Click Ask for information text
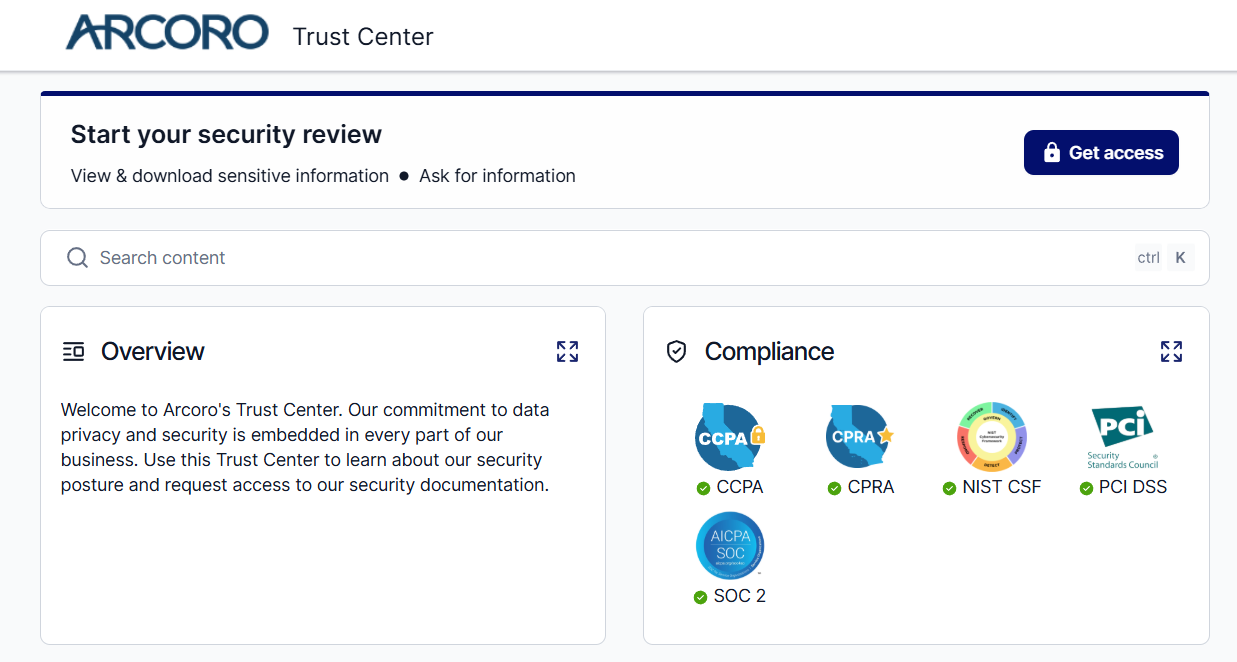This screenshot has width=1237, height=662. tap(497, 176)
